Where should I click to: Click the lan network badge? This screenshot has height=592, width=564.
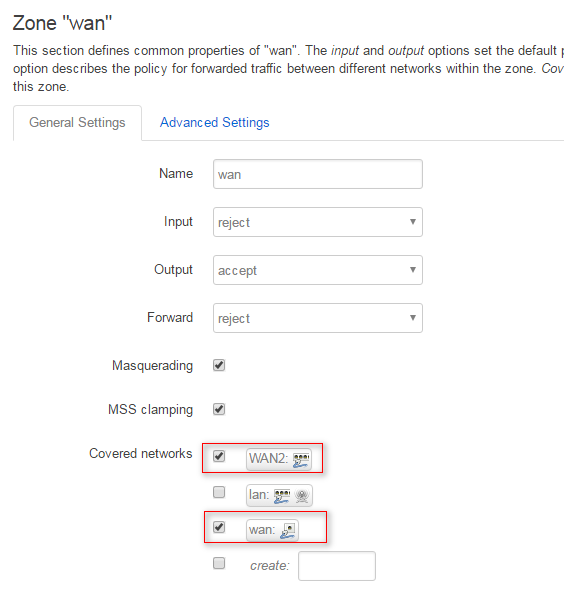279,495
